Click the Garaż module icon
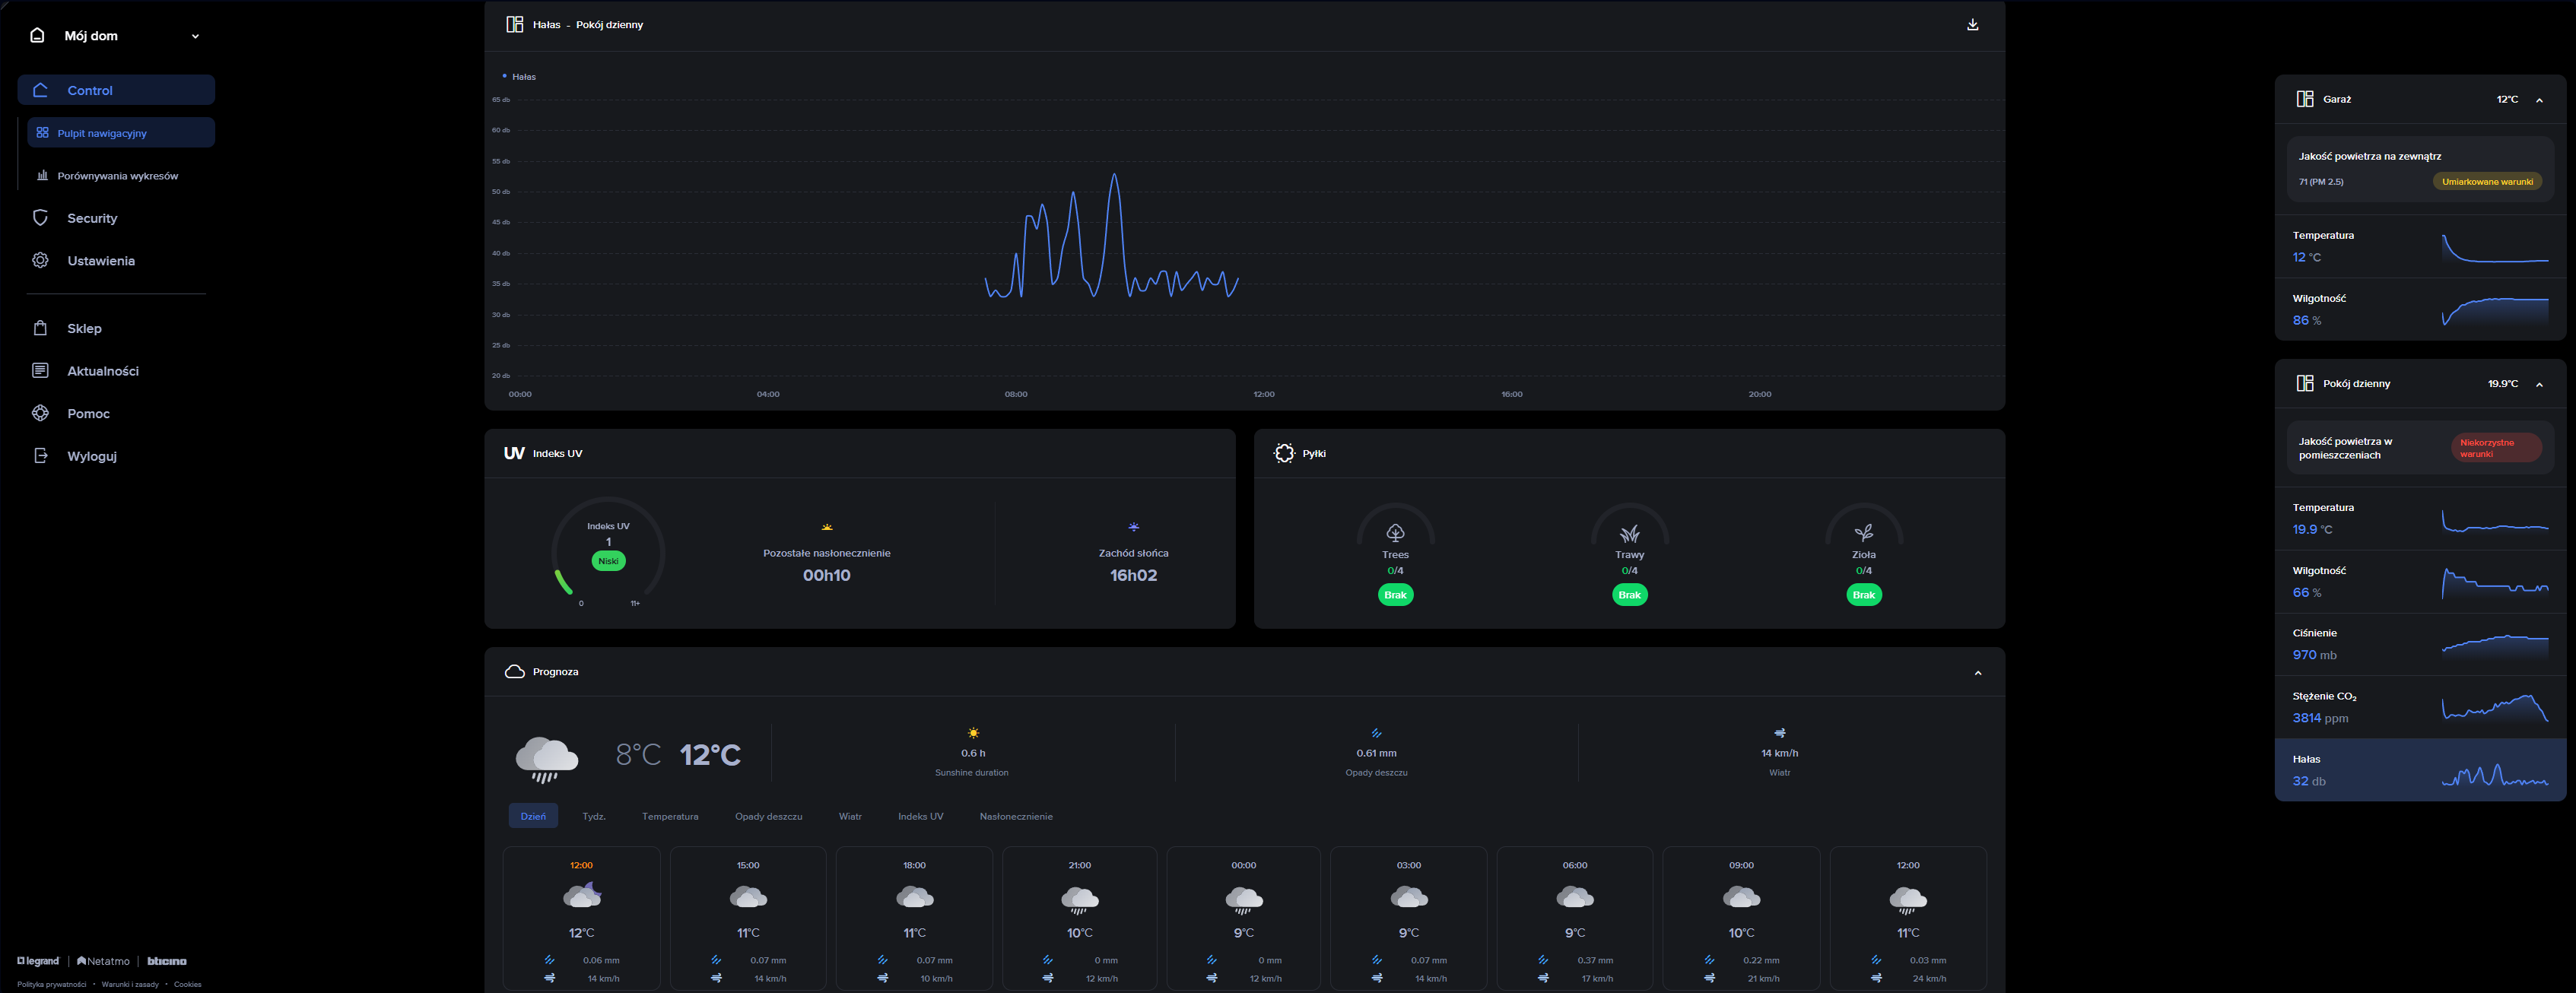This screenshot has height=993, width=2576. (2304, 99)
